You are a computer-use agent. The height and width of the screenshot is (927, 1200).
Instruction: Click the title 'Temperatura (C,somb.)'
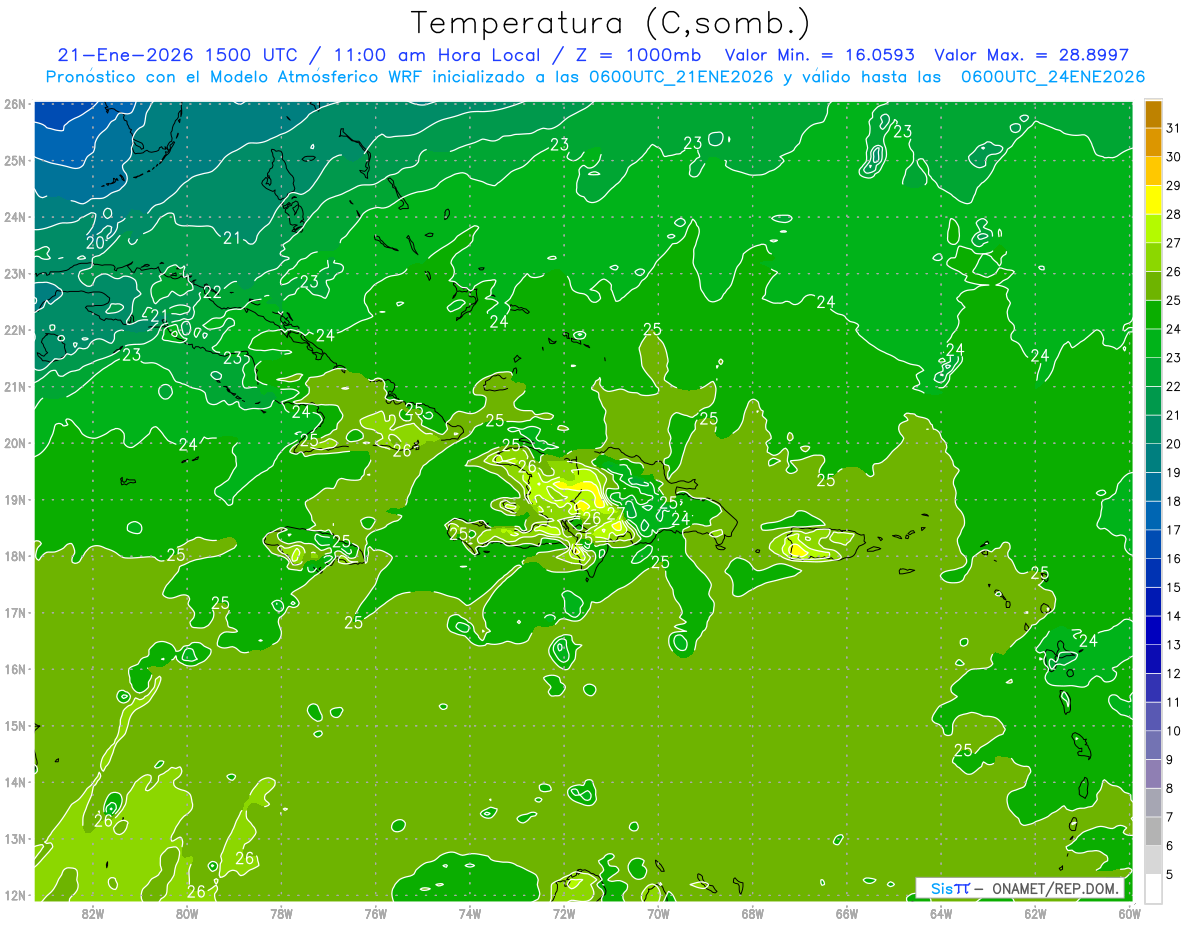[x=609, y=23]
